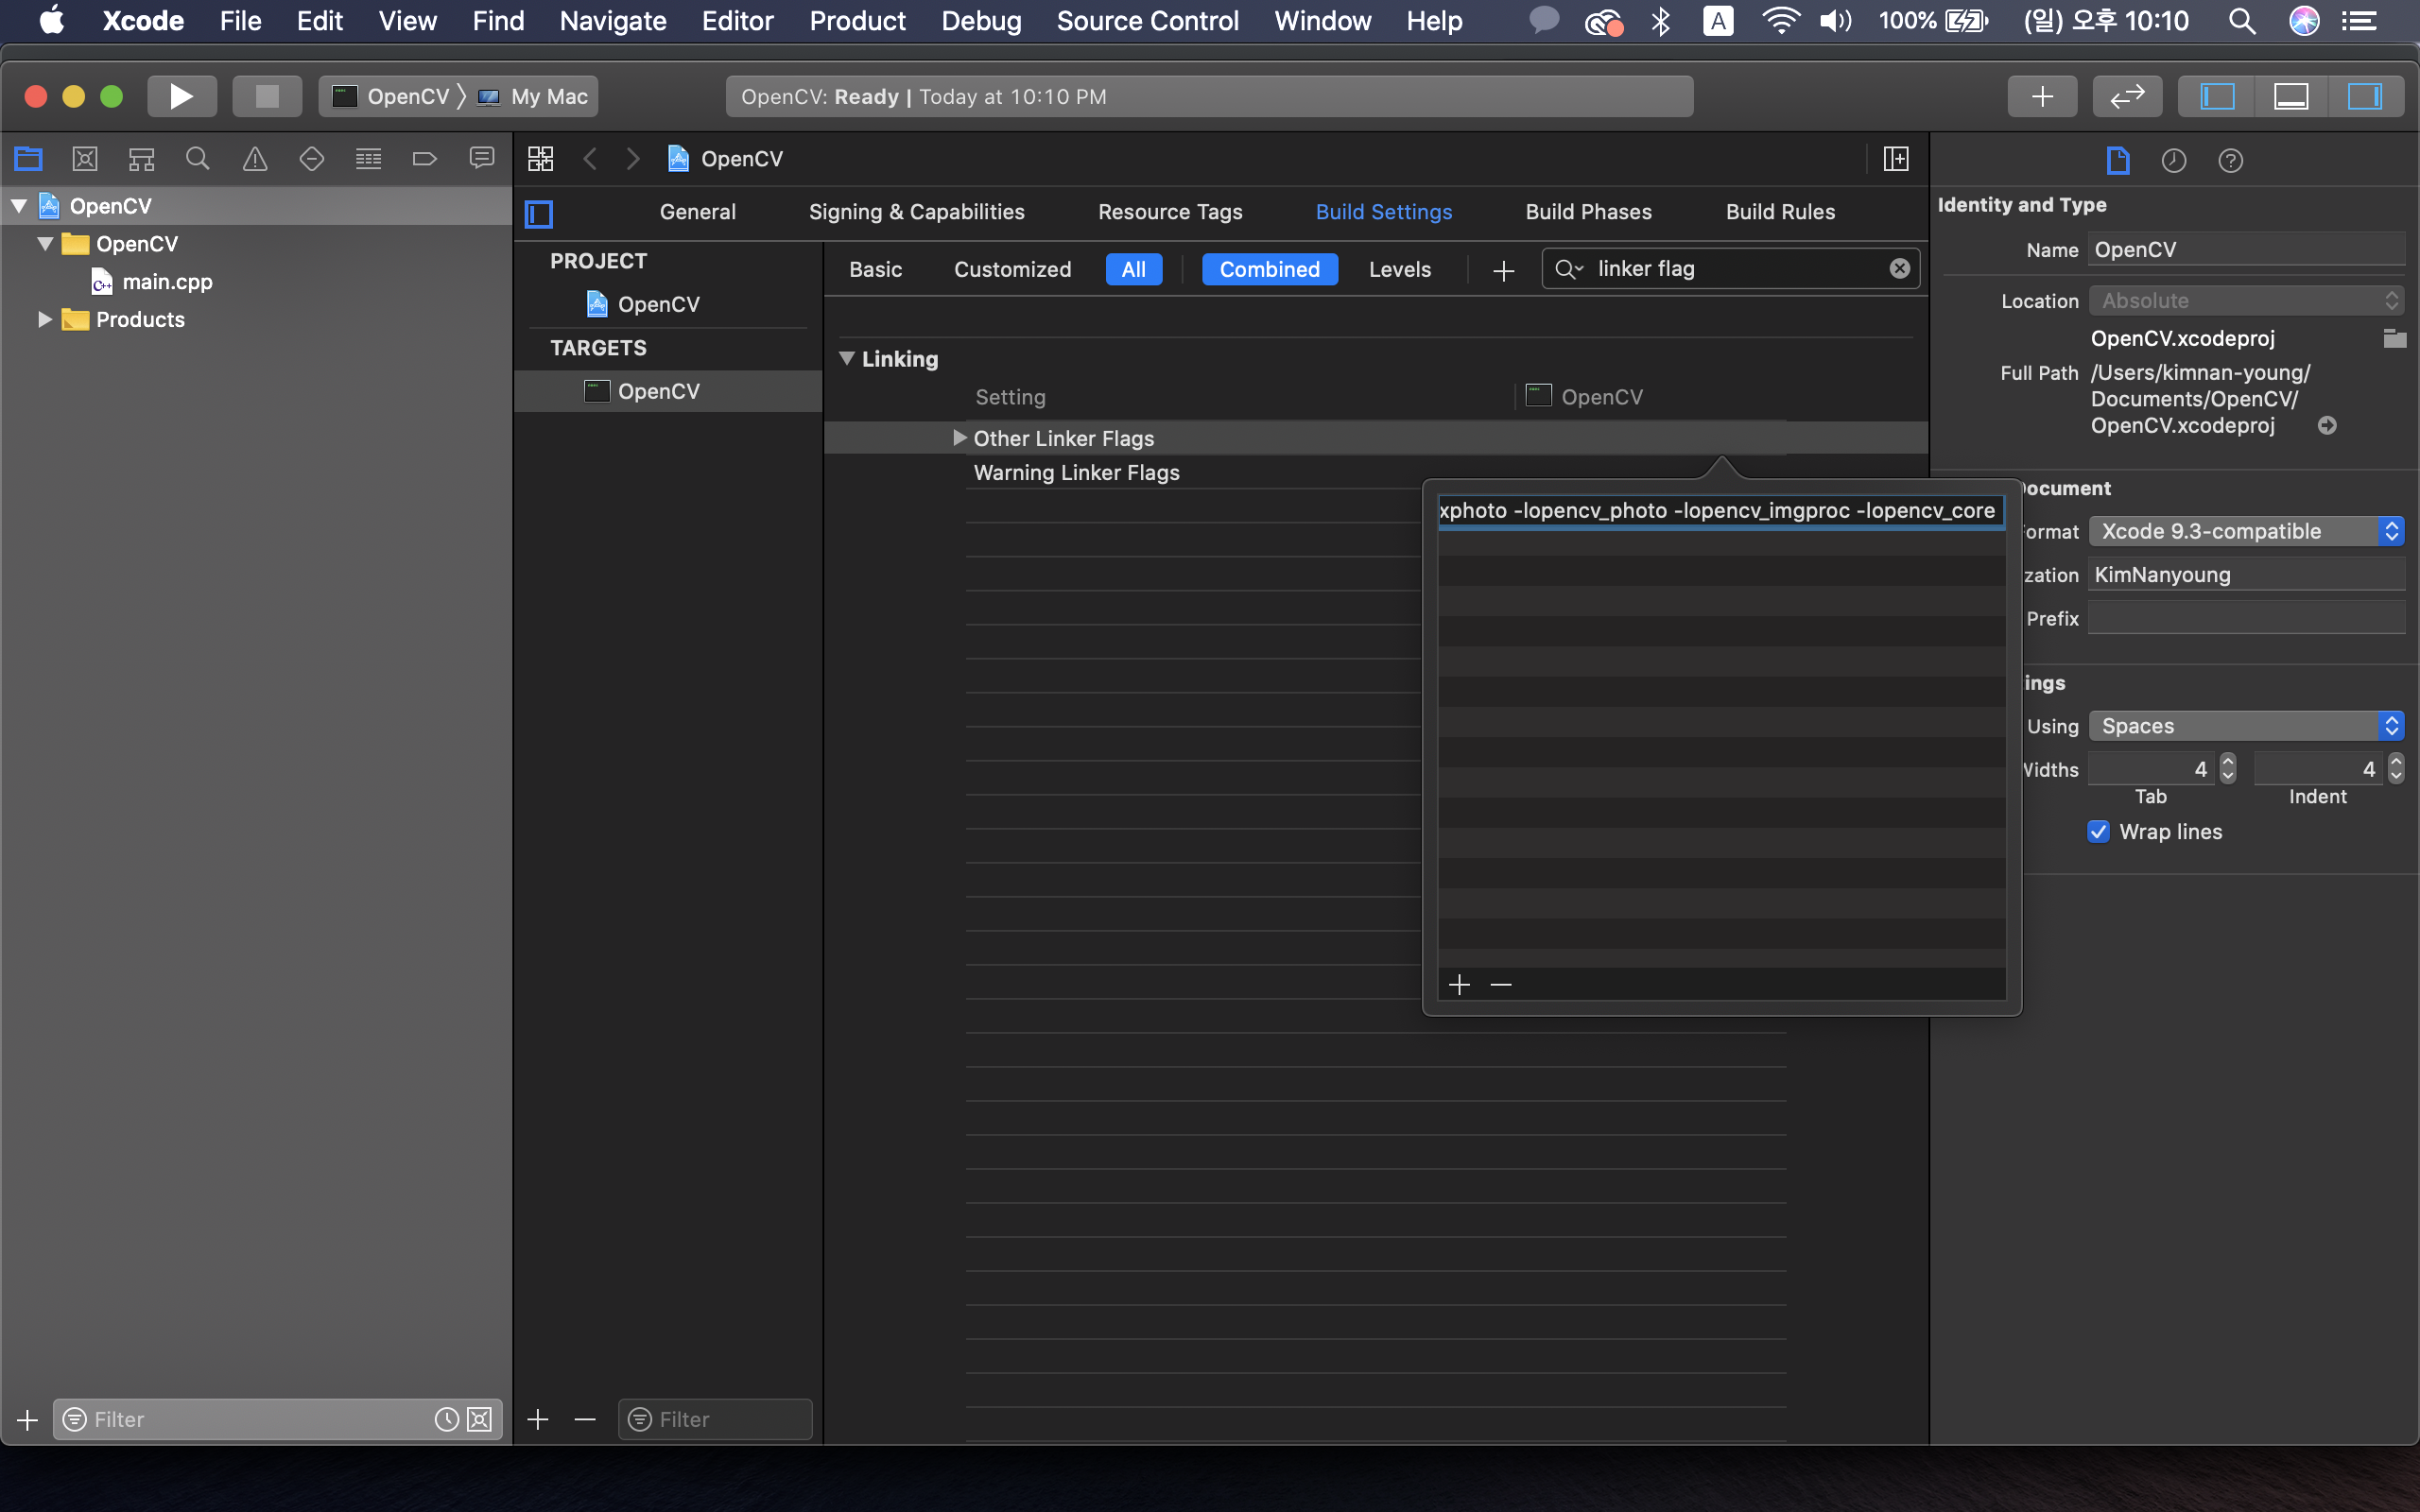Uncheck the Wrap lines checkbox
The width and height of the screenshot is (2420, 1512).
click(2099, 832)
